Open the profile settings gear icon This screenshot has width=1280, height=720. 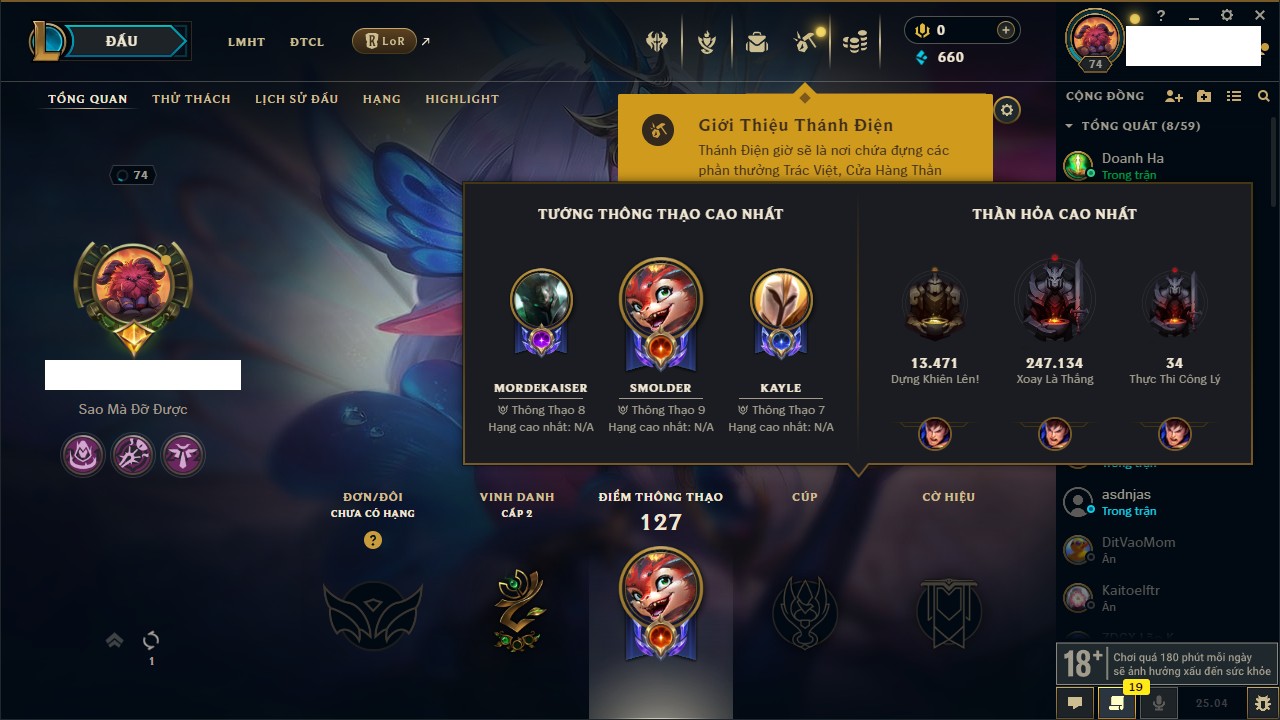(x=1008, y=110)
